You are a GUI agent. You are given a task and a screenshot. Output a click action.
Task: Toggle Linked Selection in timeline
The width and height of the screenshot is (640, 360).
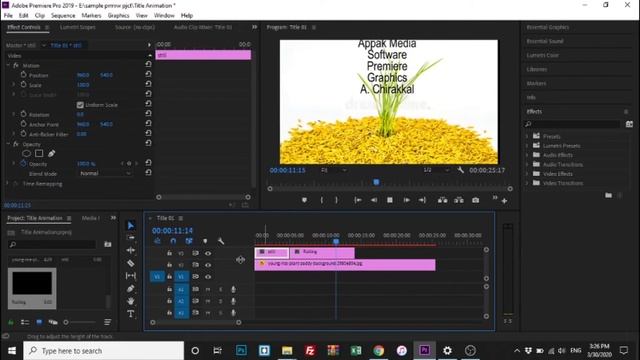[x=189, y=241]
